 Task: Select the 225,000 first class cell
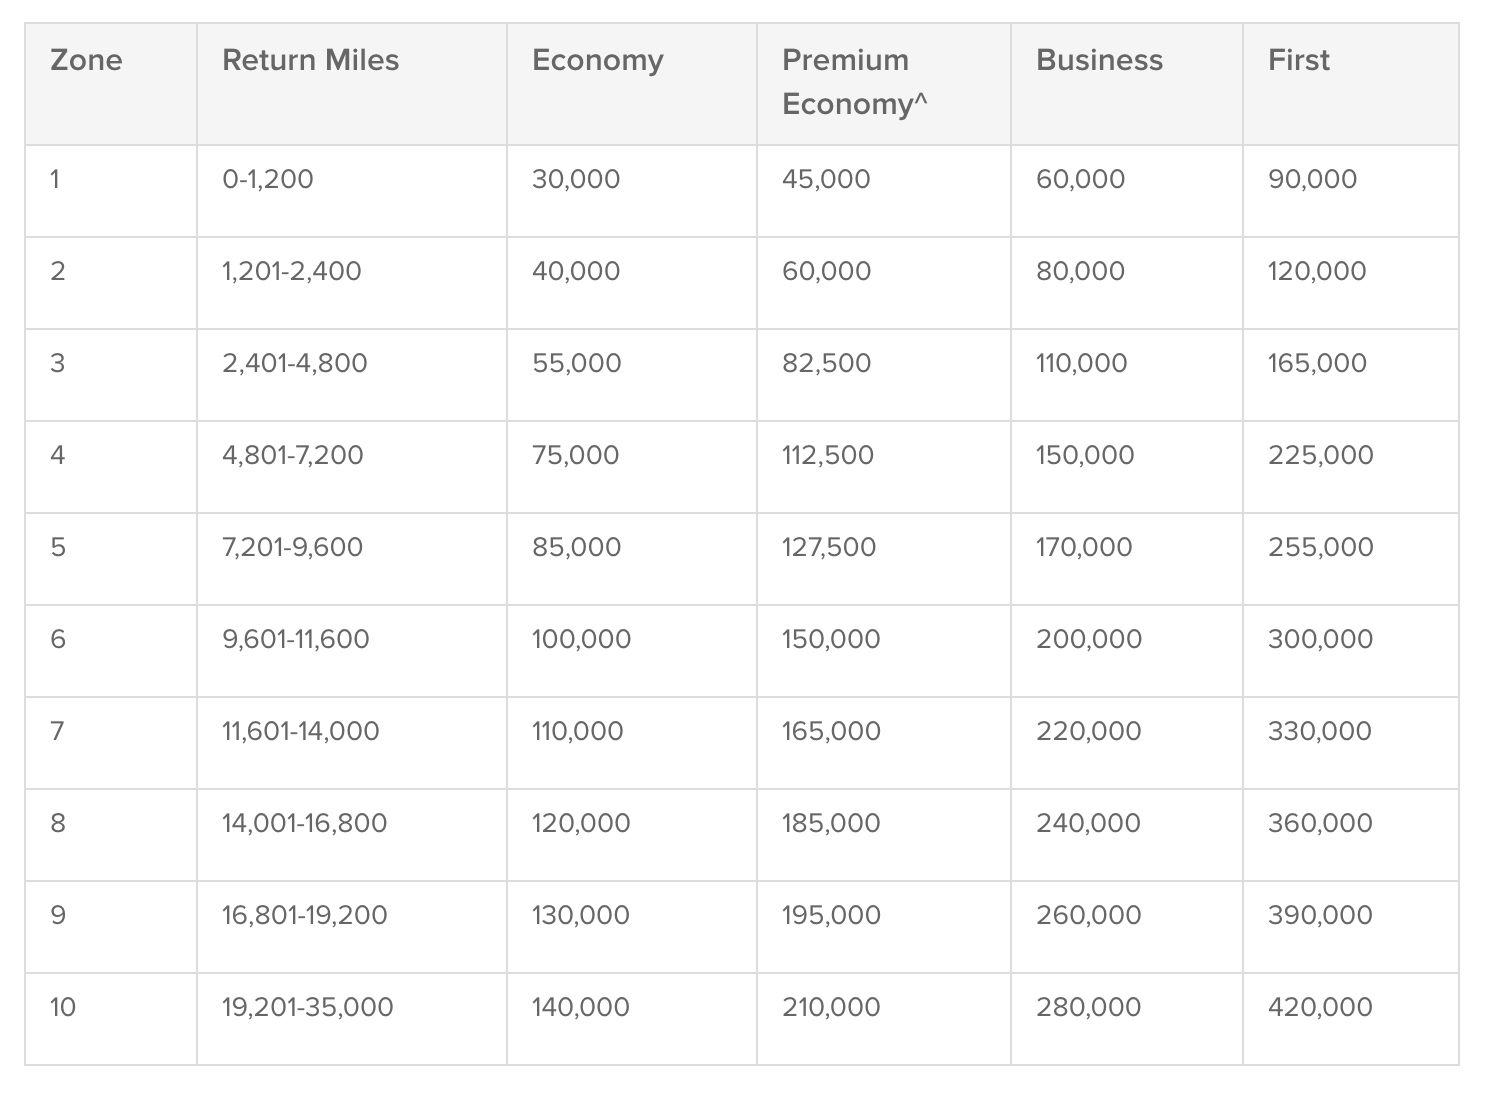tap(1320, 455)
